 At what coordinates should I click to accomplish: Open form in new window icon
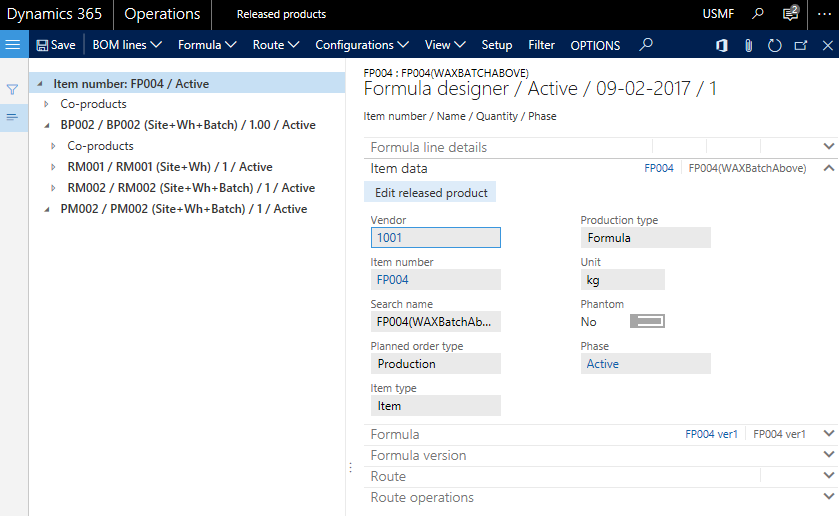pyautogui.click(x=801, y=45)
